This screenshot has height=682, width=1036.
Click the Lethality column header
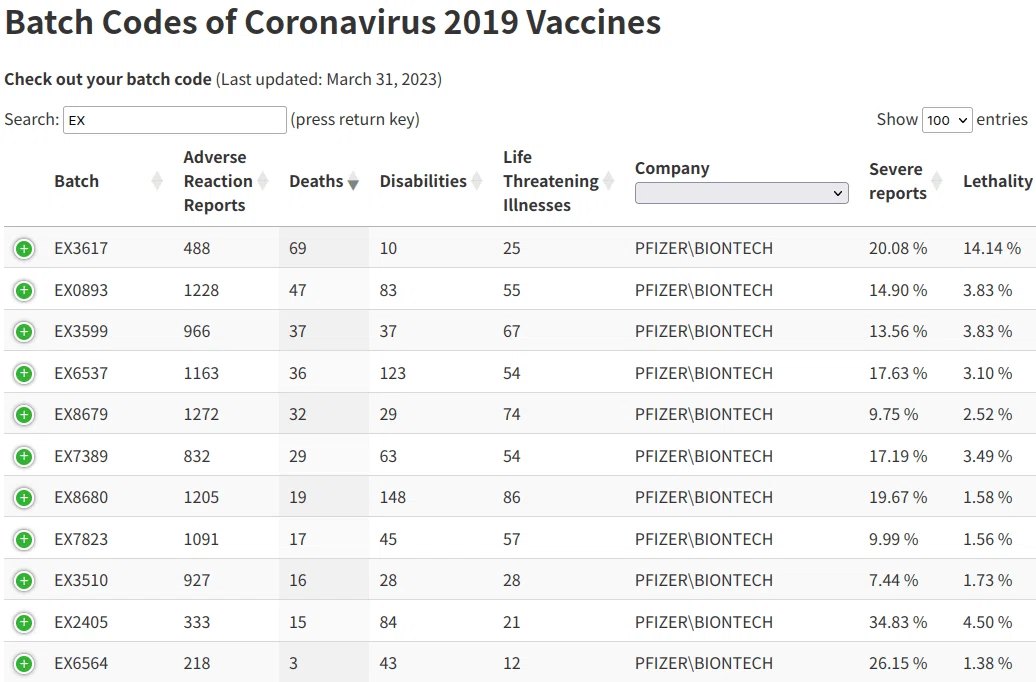pos(998,181)
